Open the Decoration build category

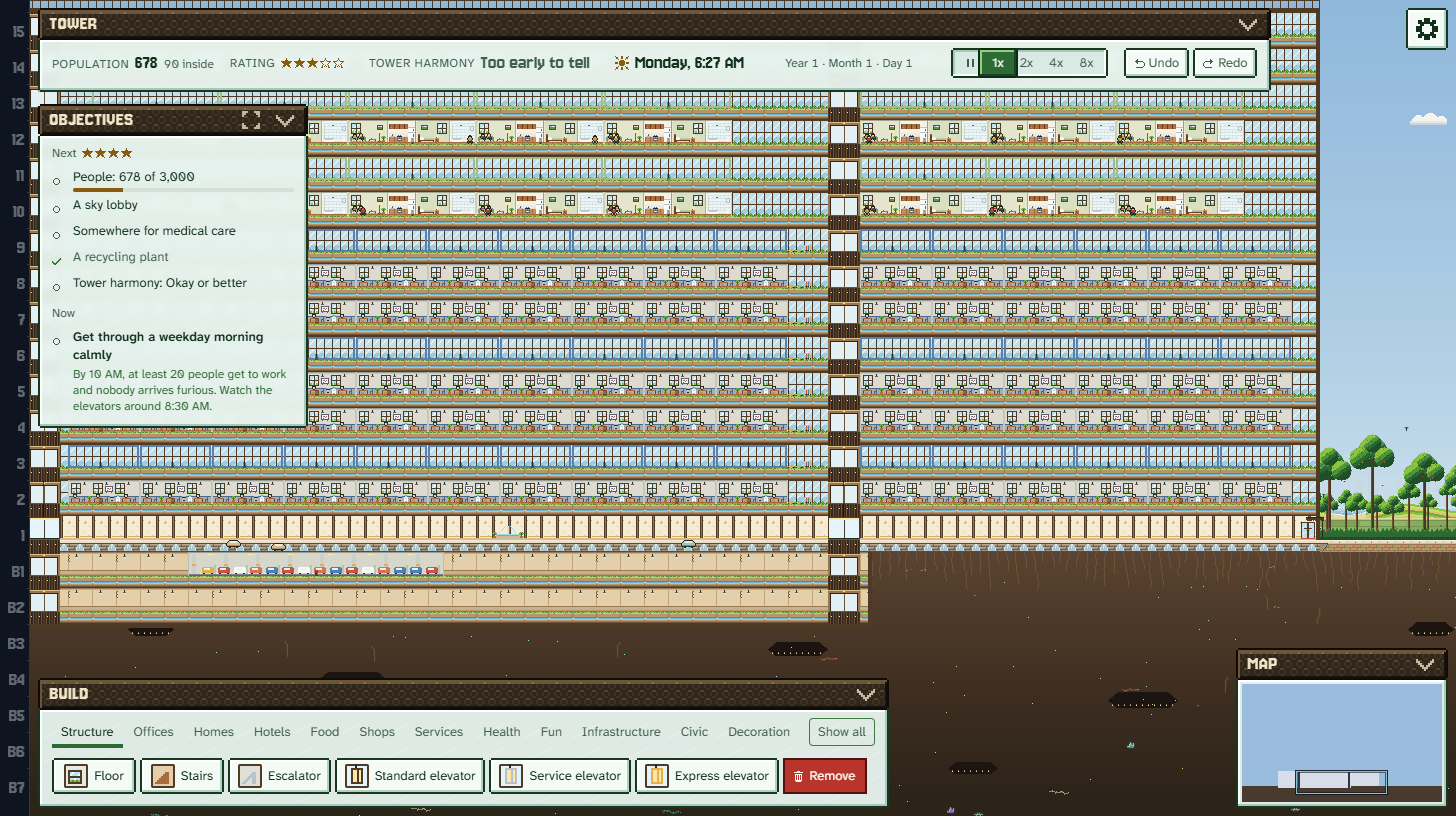point(759,732)
